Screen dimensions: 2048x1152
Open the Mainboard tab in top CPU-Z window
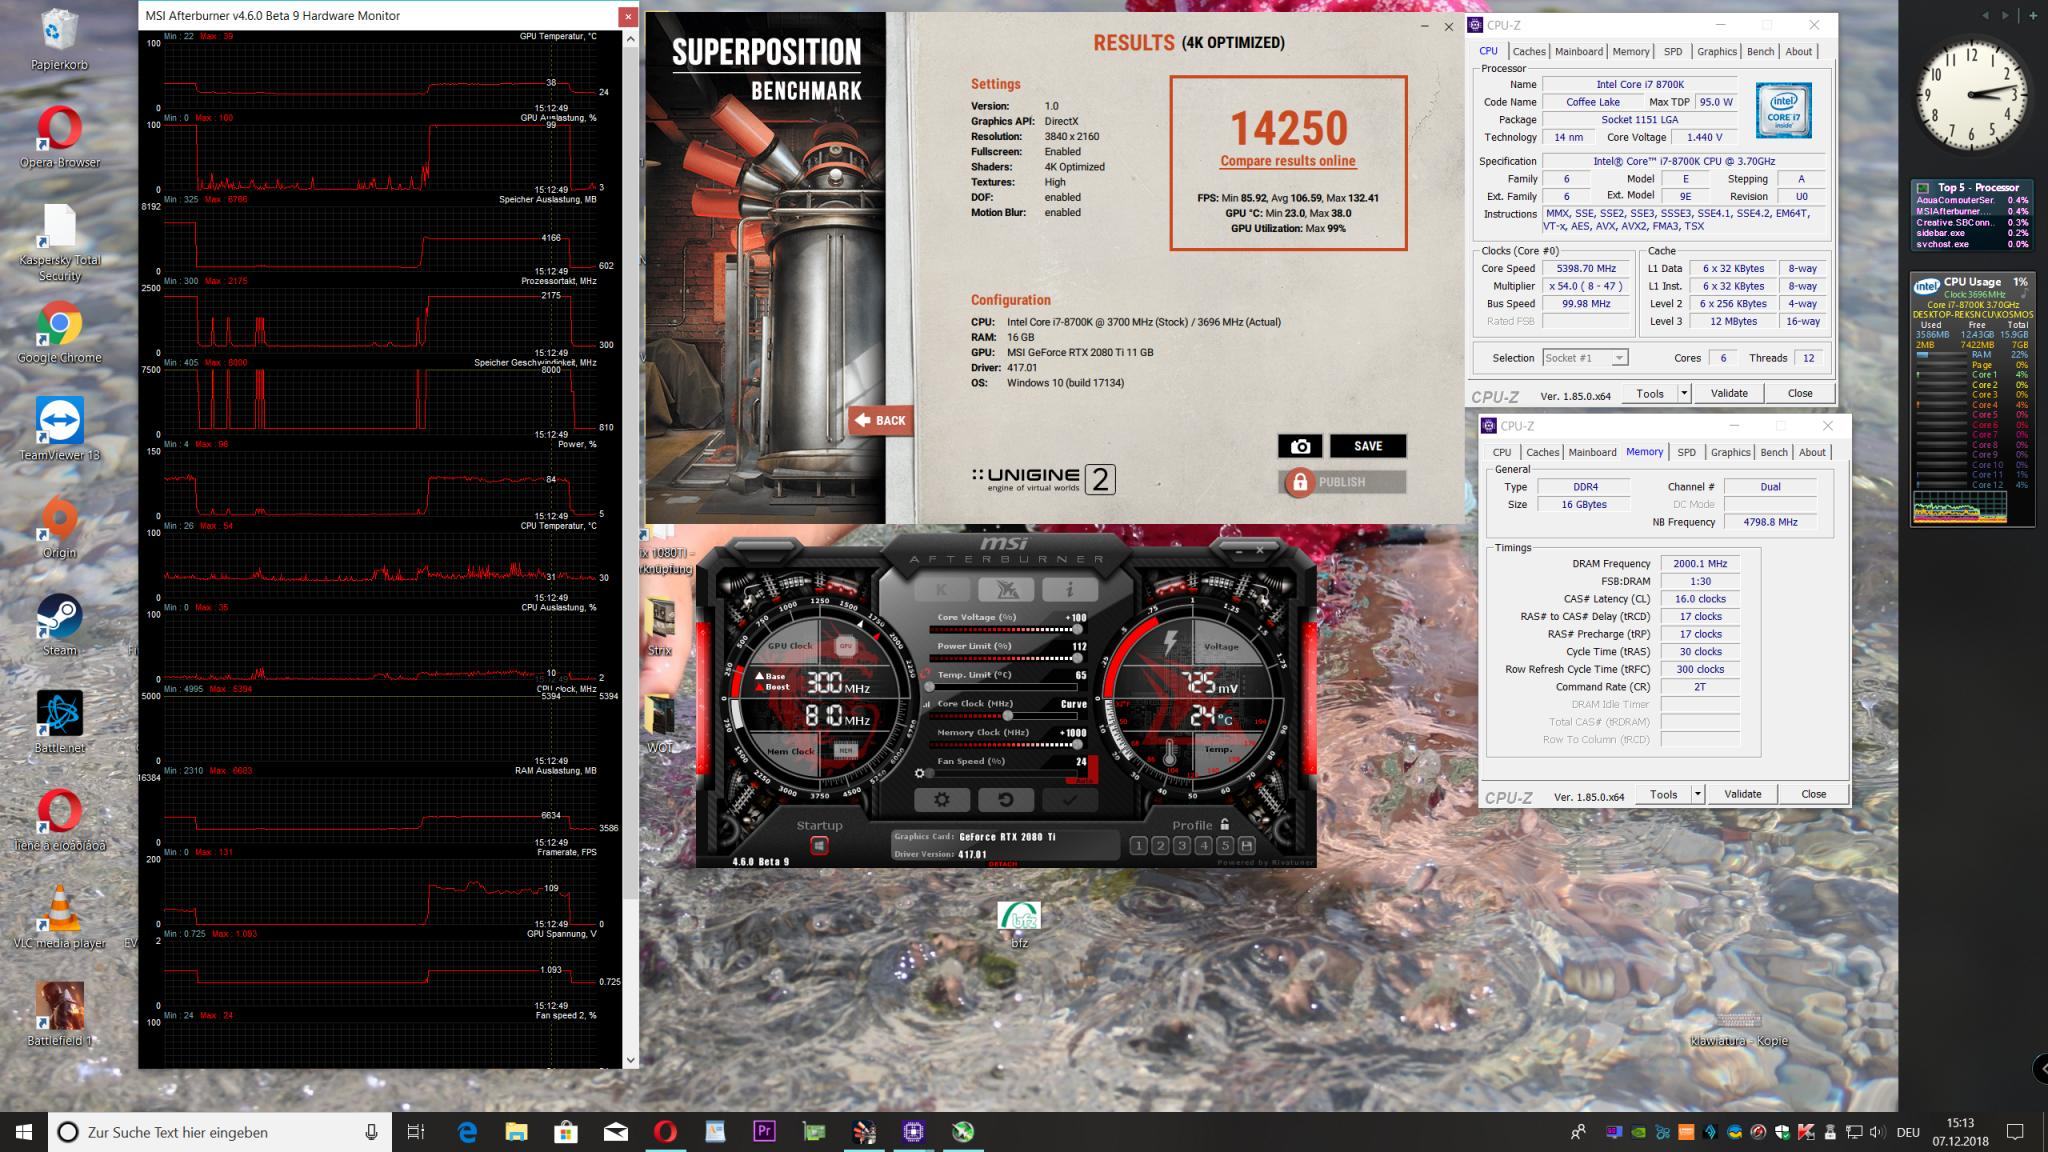coord(1579,51)
